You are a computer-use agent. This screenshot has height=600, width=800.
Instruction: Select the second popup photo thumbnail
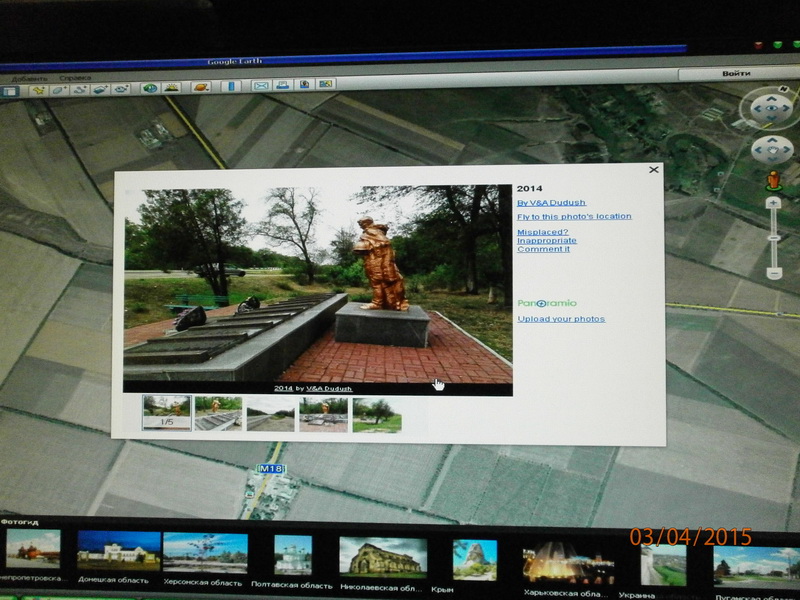pyautogui.click(x=218, y=414)
